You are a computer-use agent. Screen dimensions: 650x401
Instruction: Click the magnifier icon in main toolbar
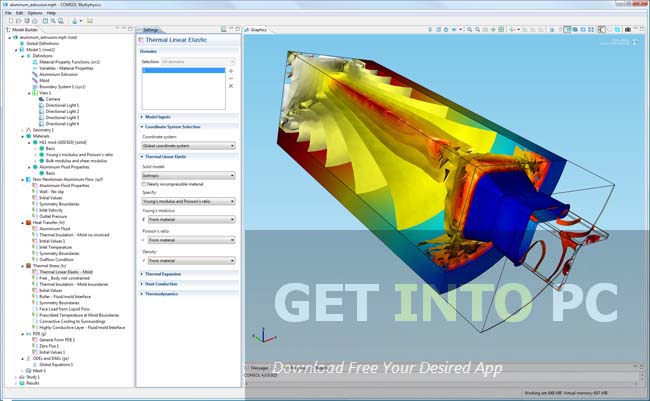click(53, 21)
